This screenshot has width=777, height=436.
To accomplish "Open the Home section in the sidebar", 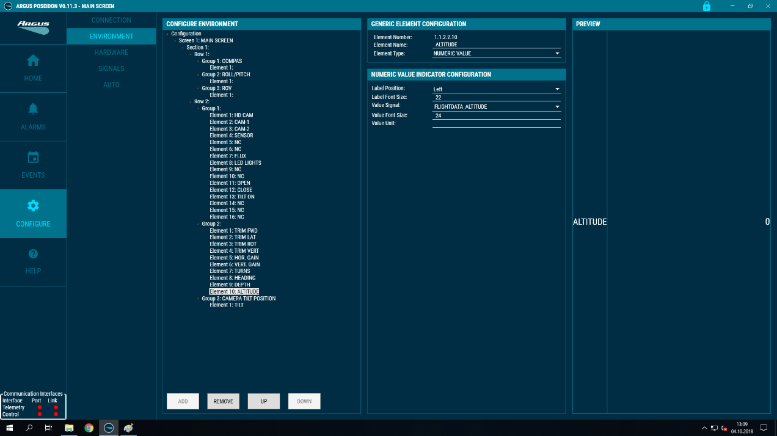I will tap(33, 66).
